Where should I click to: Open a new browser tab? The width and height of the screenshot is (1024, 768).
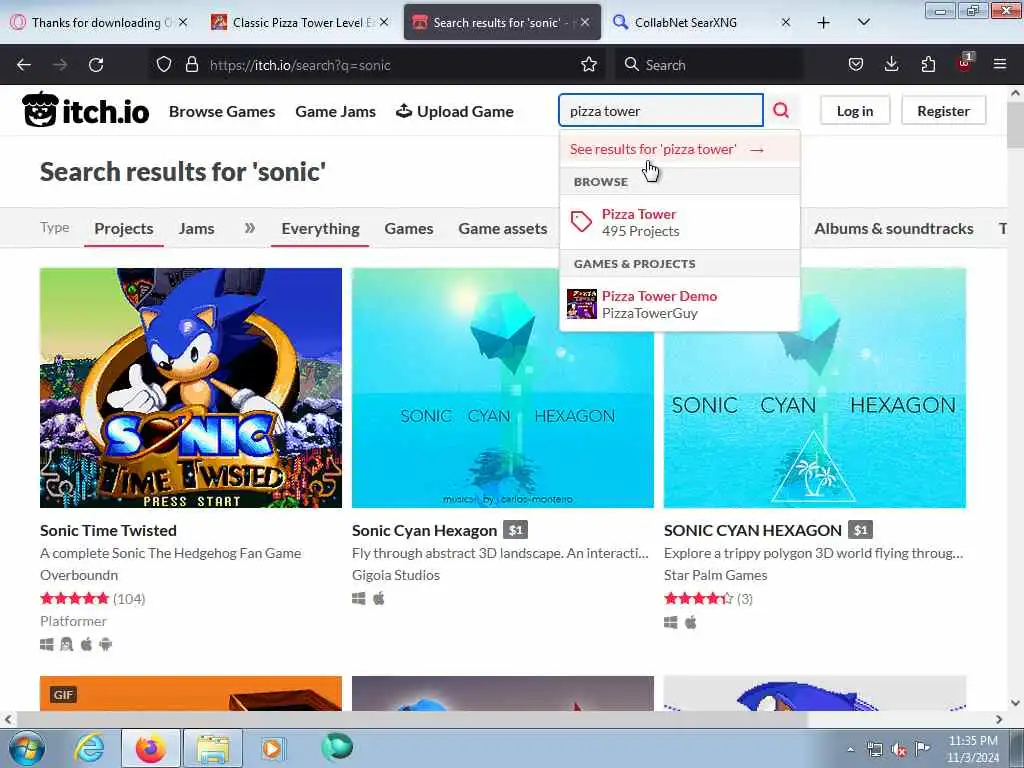824,23
